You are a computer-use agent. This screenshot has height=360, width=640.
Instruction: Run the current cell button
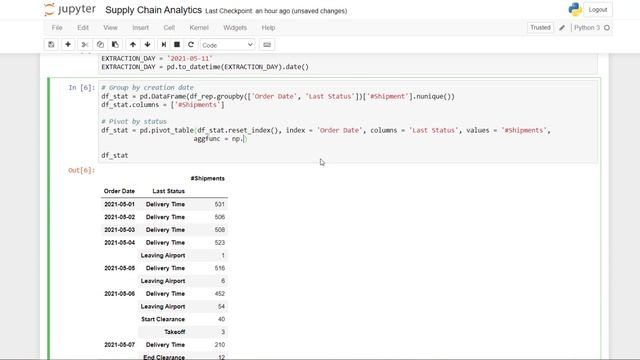pos(163,44)
